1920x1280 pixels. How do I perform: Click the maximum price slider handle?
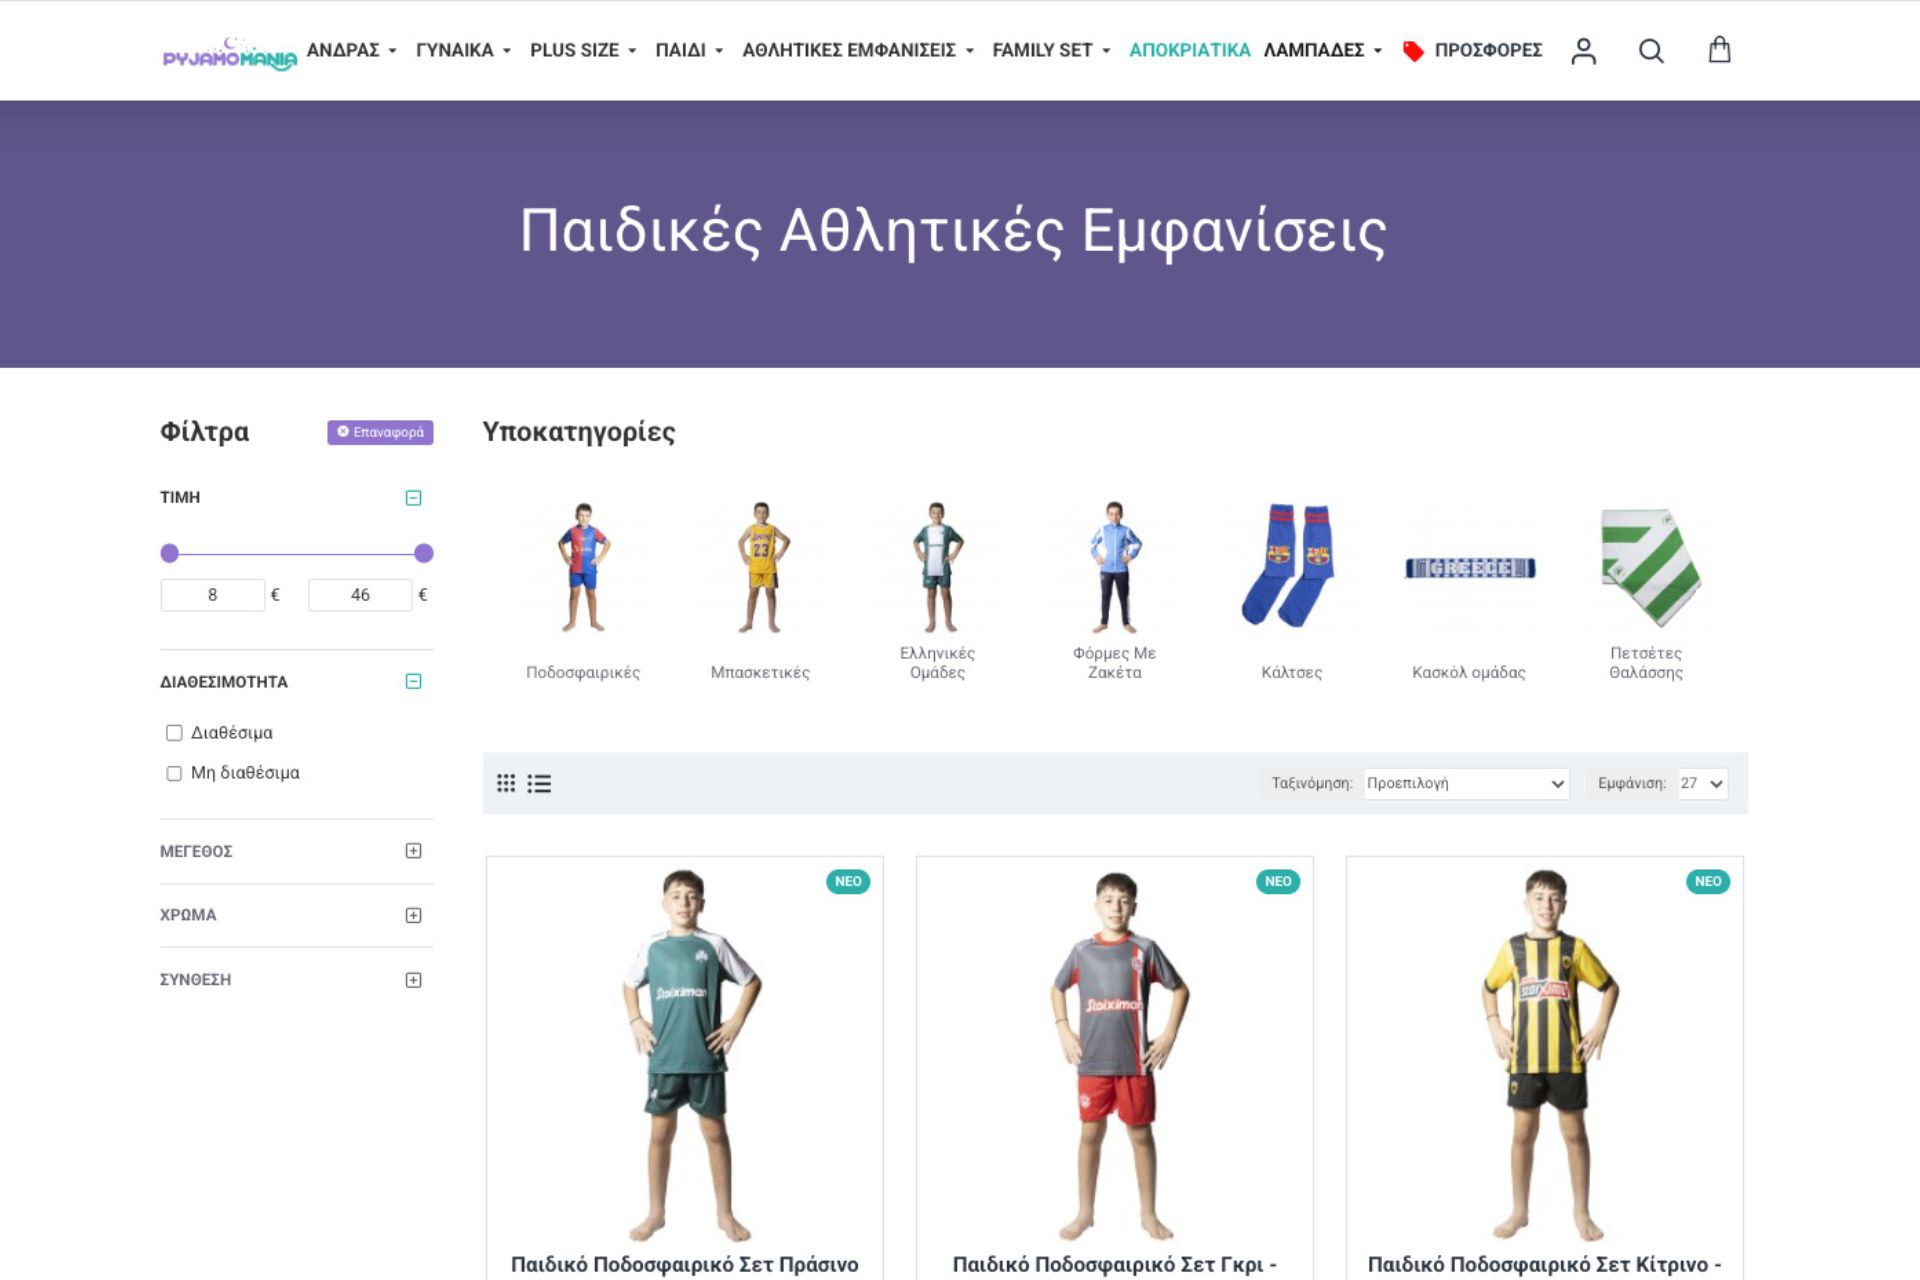424,553
